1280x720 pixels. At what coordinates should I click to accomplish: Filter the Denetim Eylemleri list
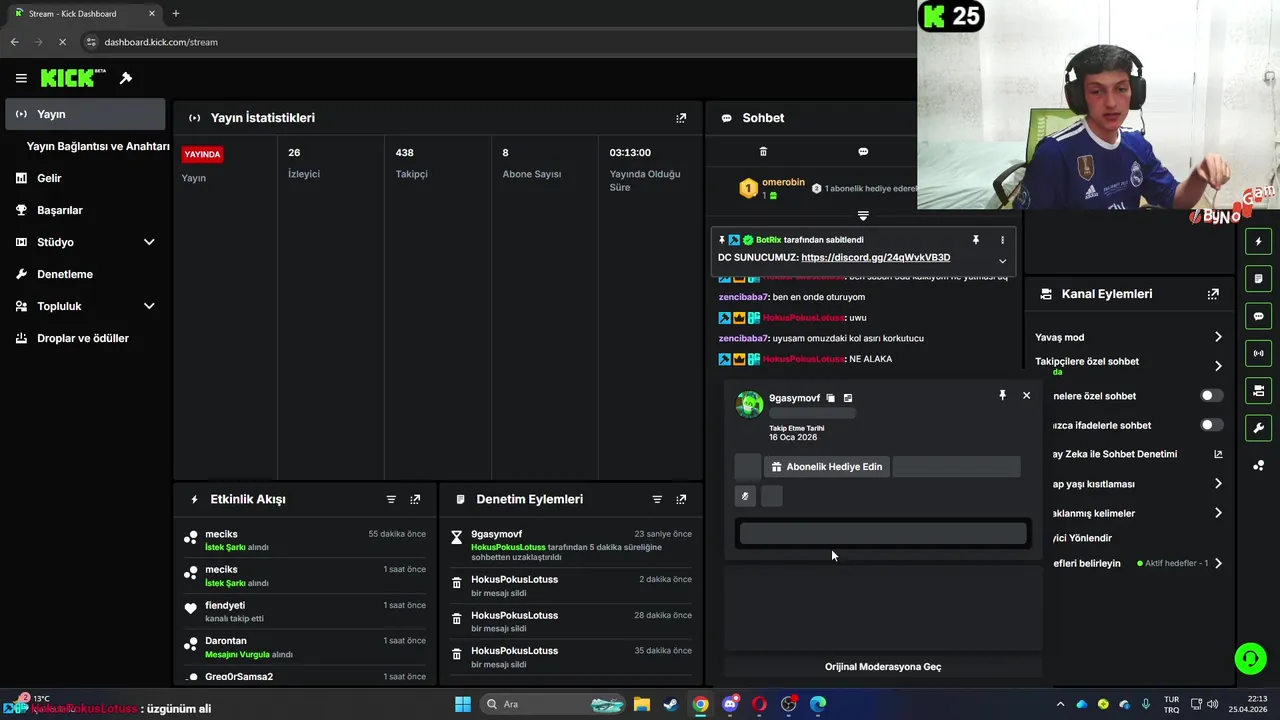point(657,499)
